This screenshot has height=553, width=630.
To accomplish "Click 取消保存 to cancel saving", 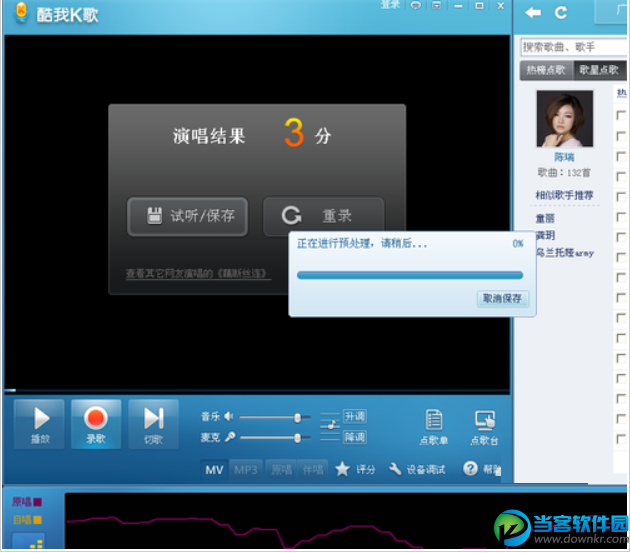I will (x=502, y=298).
